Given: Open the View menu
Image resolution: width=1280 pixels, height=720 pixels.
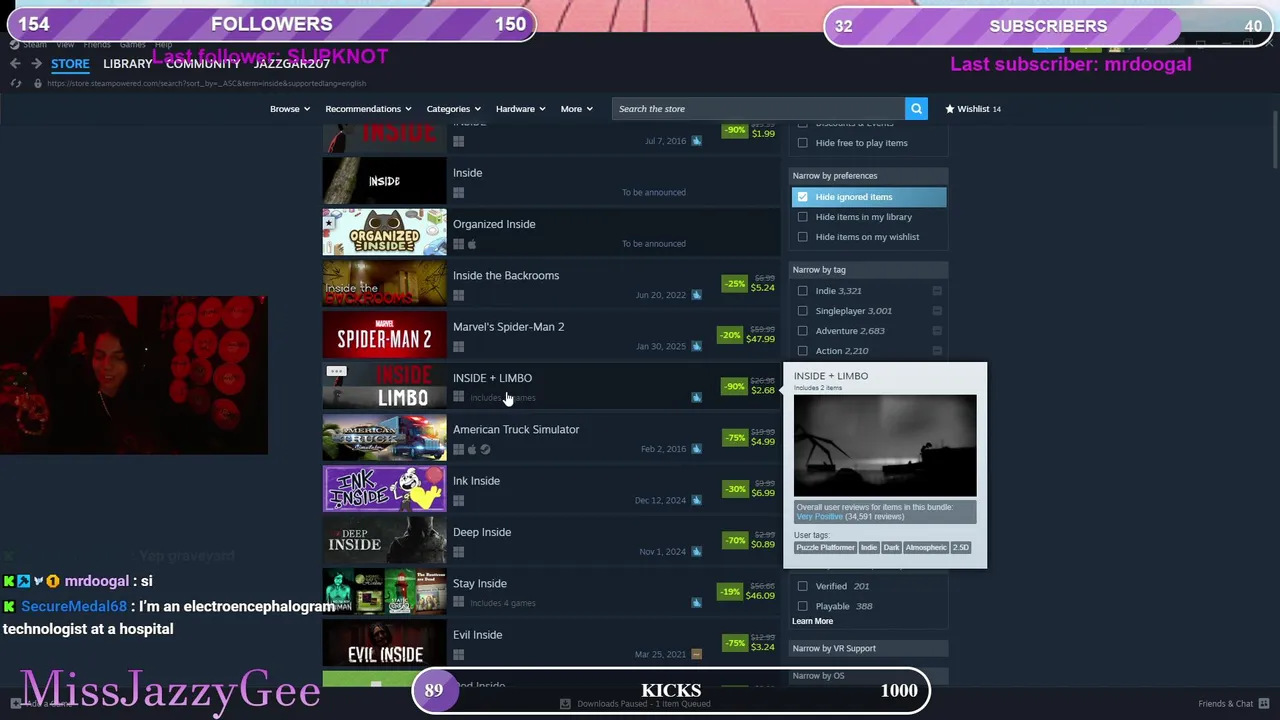Looking at the screenshot, I should 65,45.
